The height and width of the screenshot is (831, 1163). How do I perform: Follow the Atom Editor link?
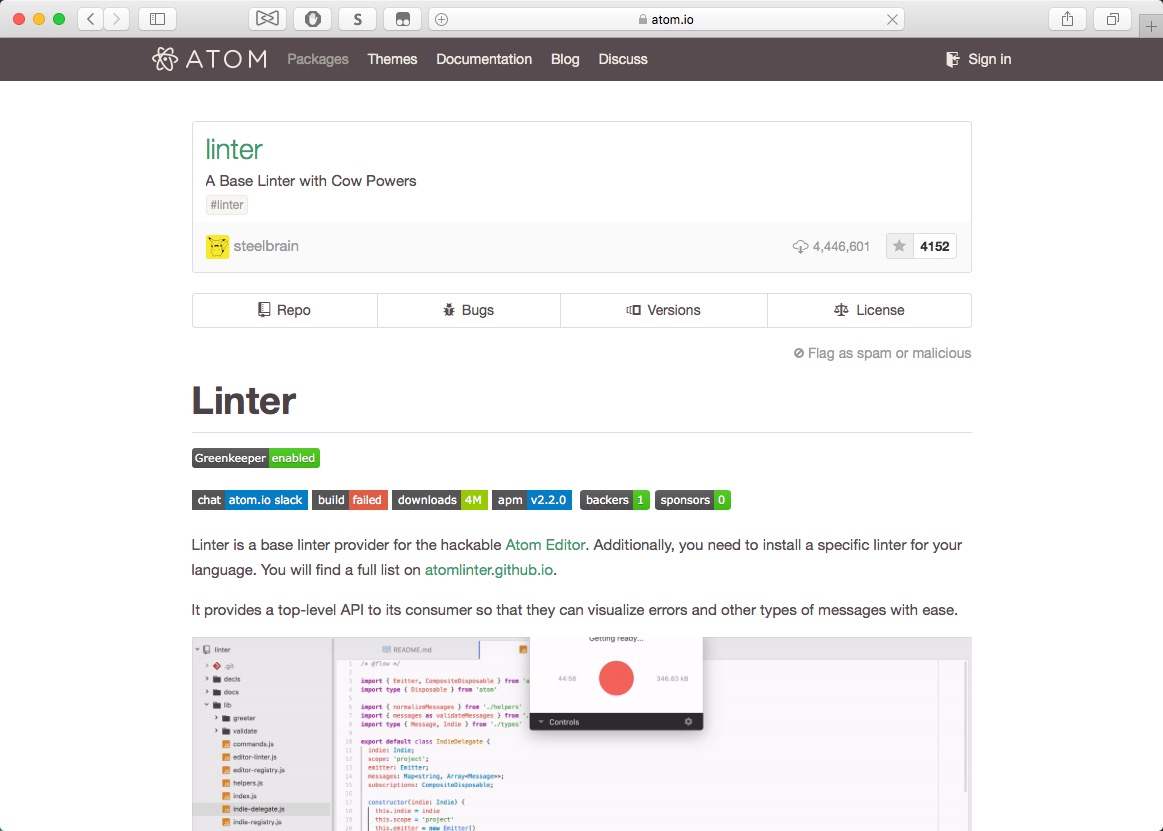point(545,545)
